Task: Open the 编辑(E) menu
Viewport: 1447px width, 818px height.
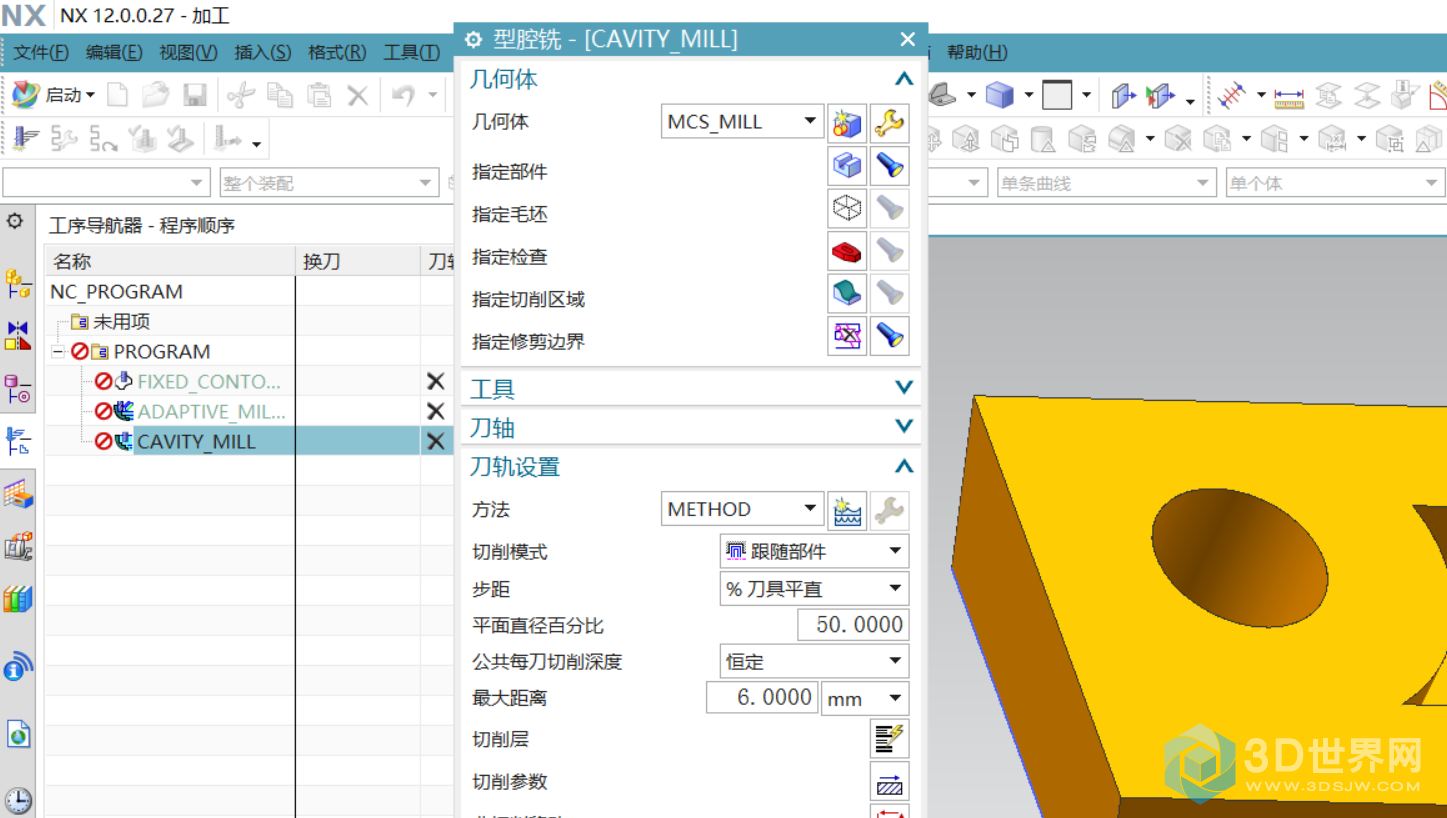Action: point(114,52)
